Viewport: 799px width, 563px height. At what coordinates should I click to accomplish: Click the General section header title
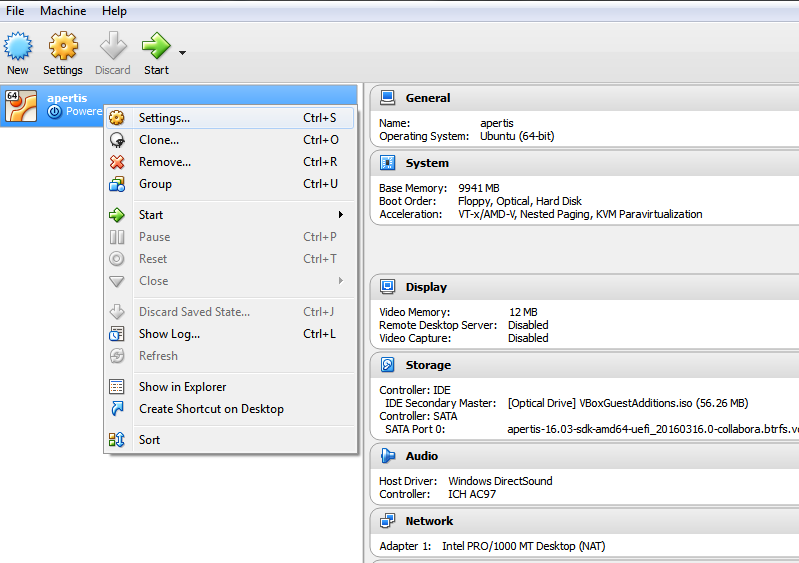428,98
